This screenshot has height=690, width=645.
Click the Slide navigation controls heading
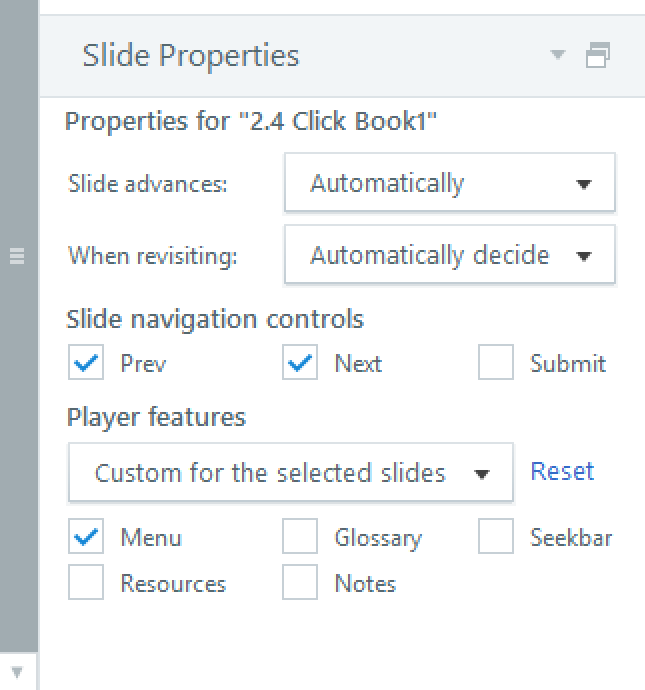coord(215,319)
